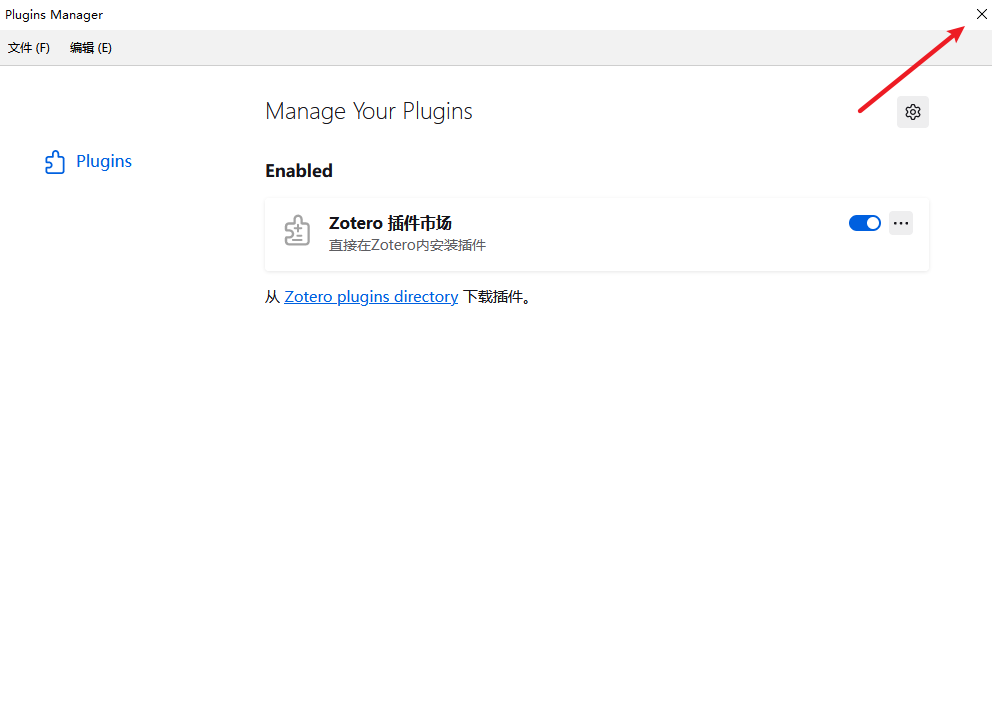This screenshot has width=992, height=728.
Task: Click the 从 text before the directory link
Action: coord(272,297)
